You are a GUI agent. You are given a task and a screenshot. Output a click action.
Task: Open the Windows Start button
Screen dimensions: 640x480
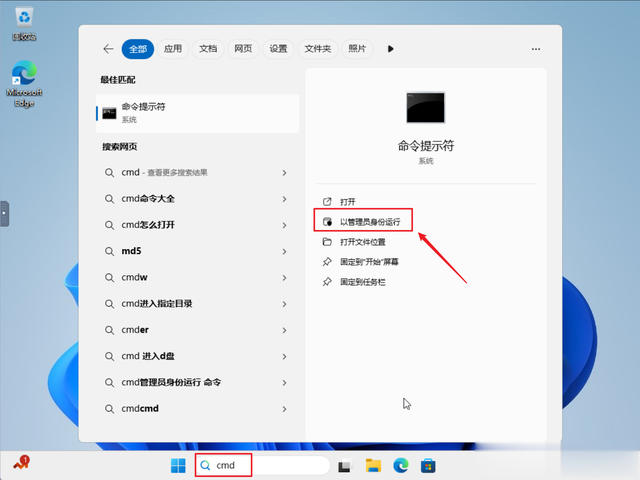pyautogui.click(x=178, y=466)
